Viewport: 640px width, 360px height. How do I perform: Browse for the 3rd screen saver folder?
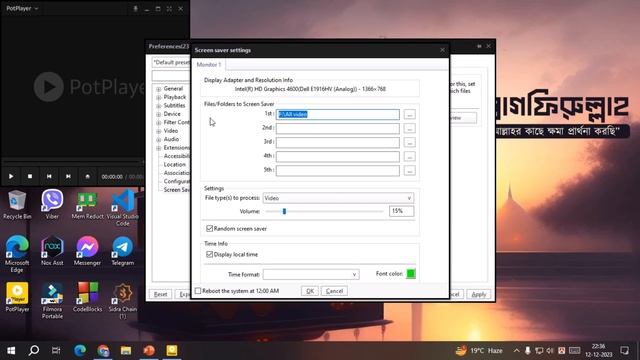tap(409, 142)
